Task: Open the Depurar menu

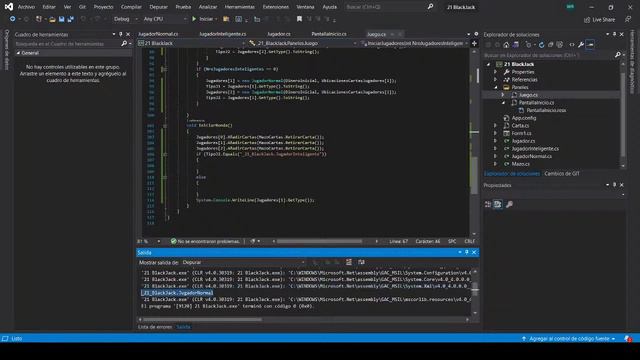Action: 158,7
